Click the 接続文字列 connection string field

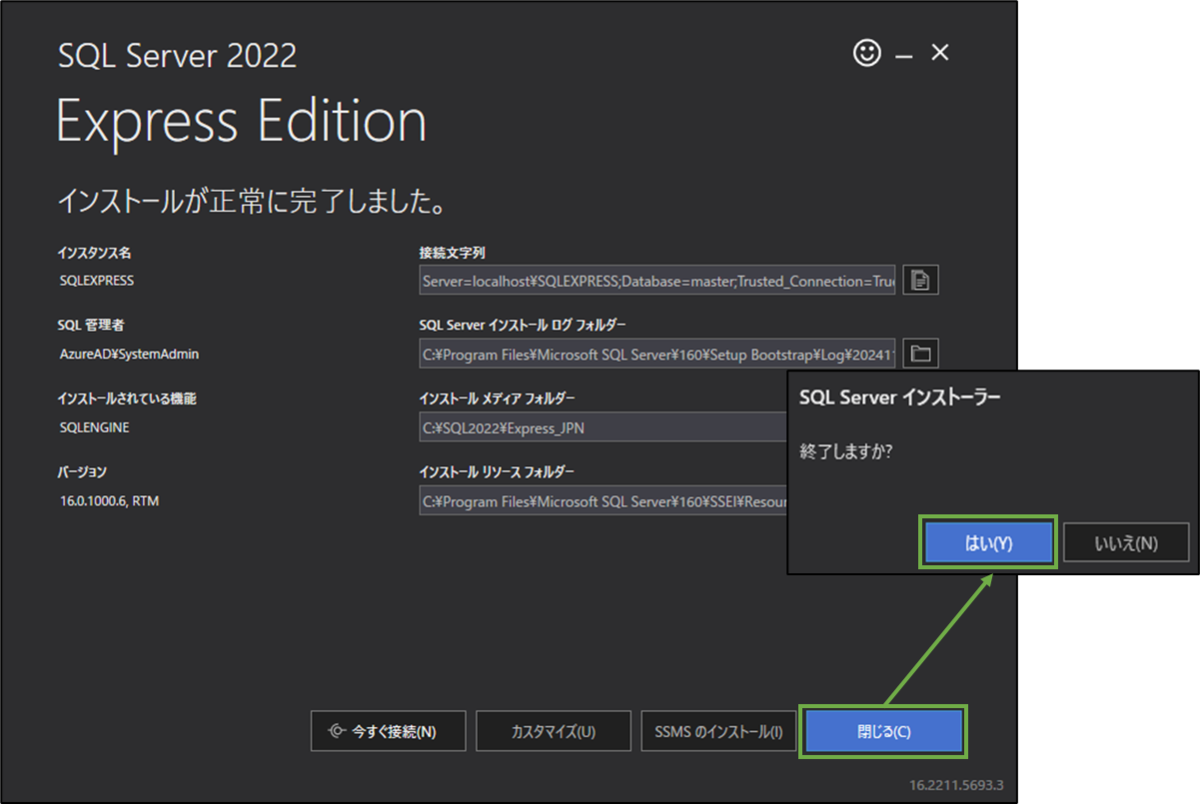coord(657,282)
